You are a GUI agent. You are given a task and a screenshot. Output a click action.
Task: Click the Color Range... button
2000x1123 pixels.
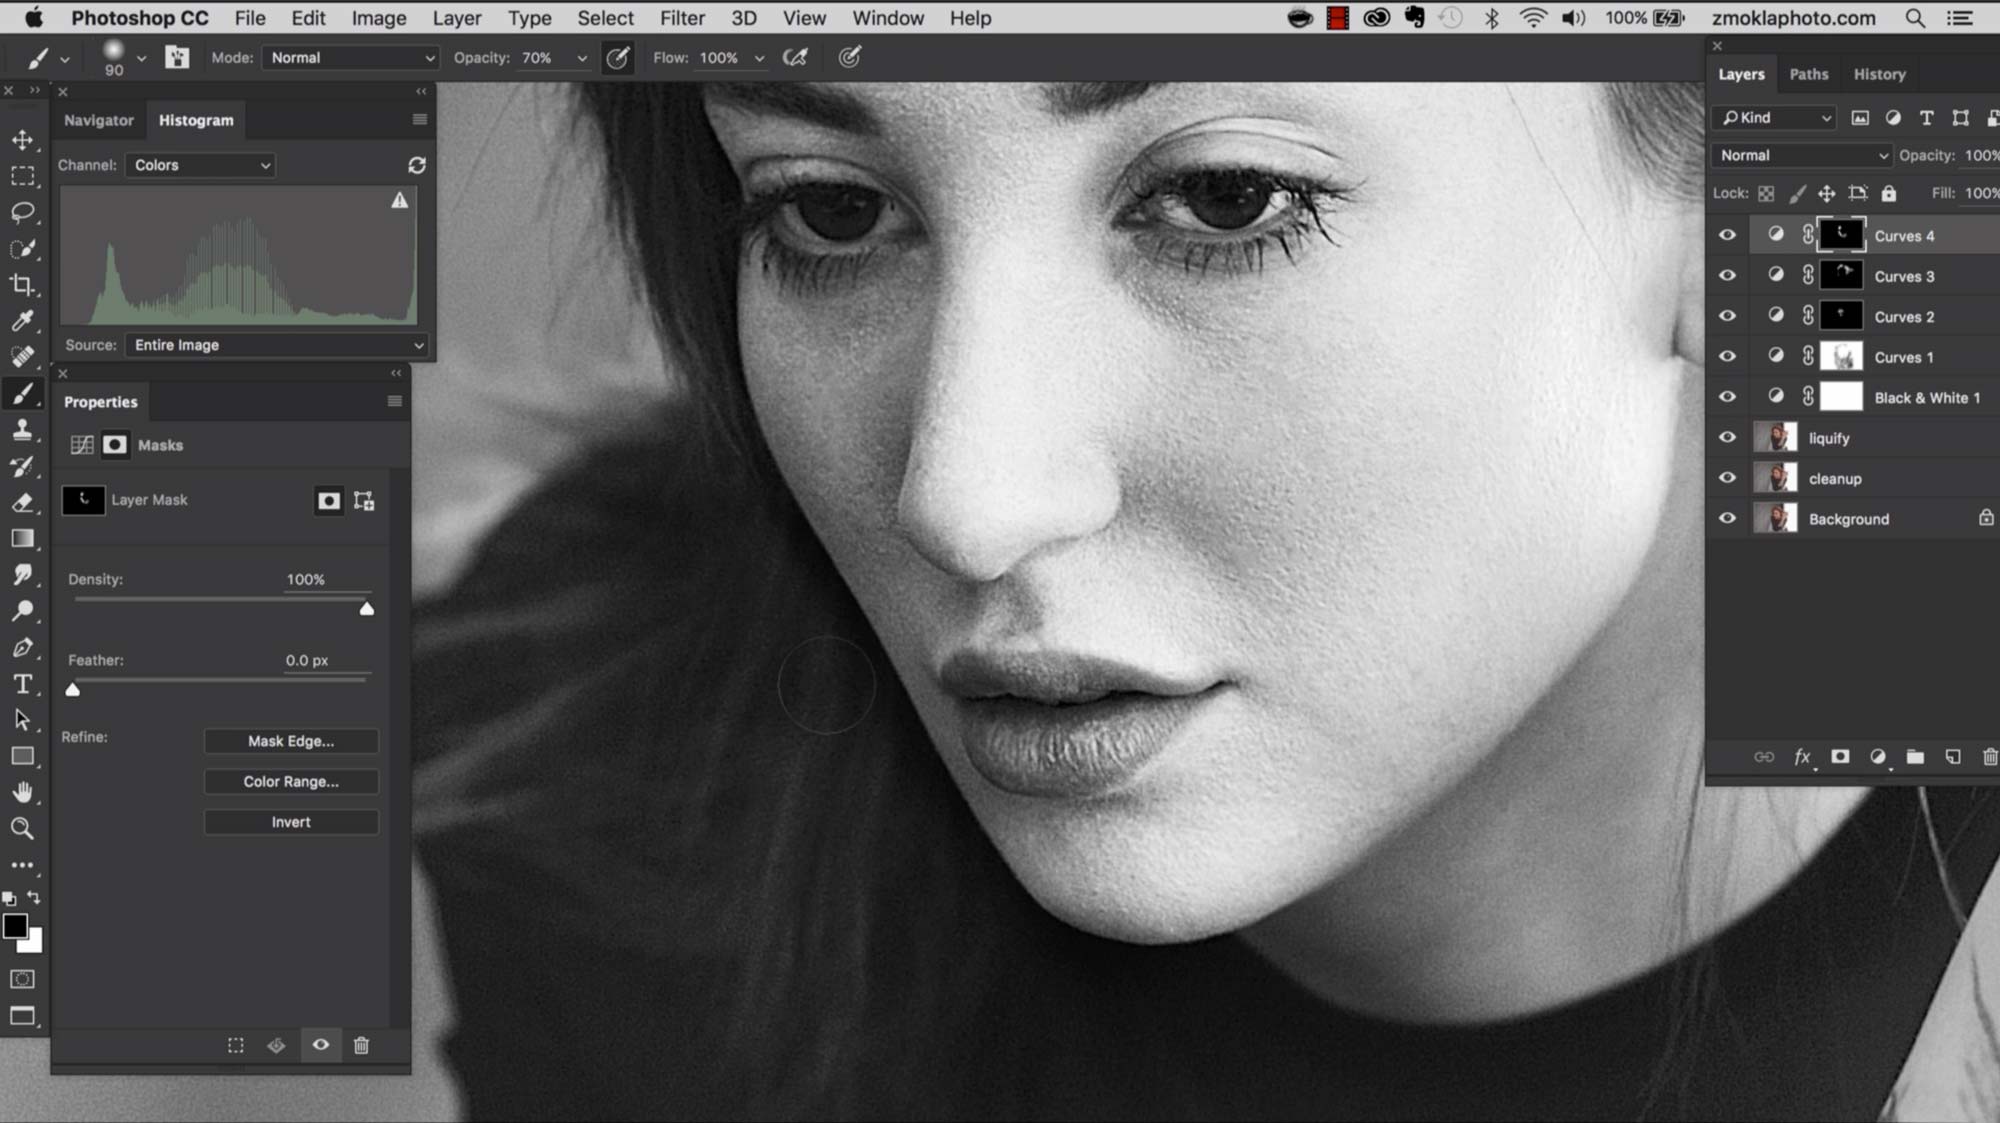pyautogui.click(x=291, y=781)
